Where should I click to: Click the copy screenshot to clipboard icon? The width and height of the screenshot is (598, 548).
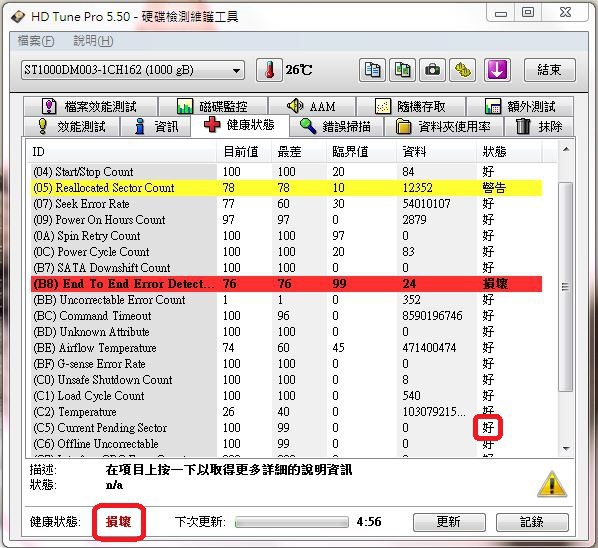coord(402,70)
